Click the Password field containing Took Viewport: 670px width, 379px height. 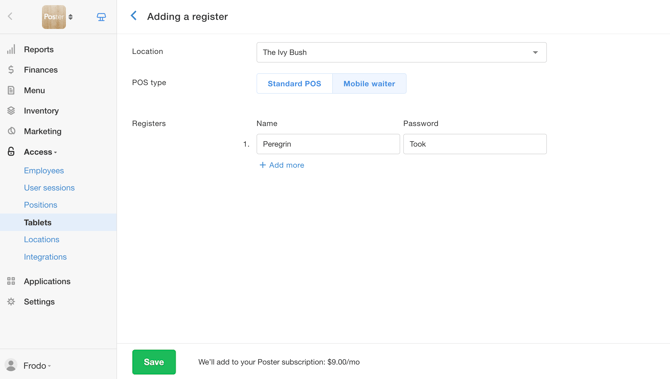tap(475, 144)
